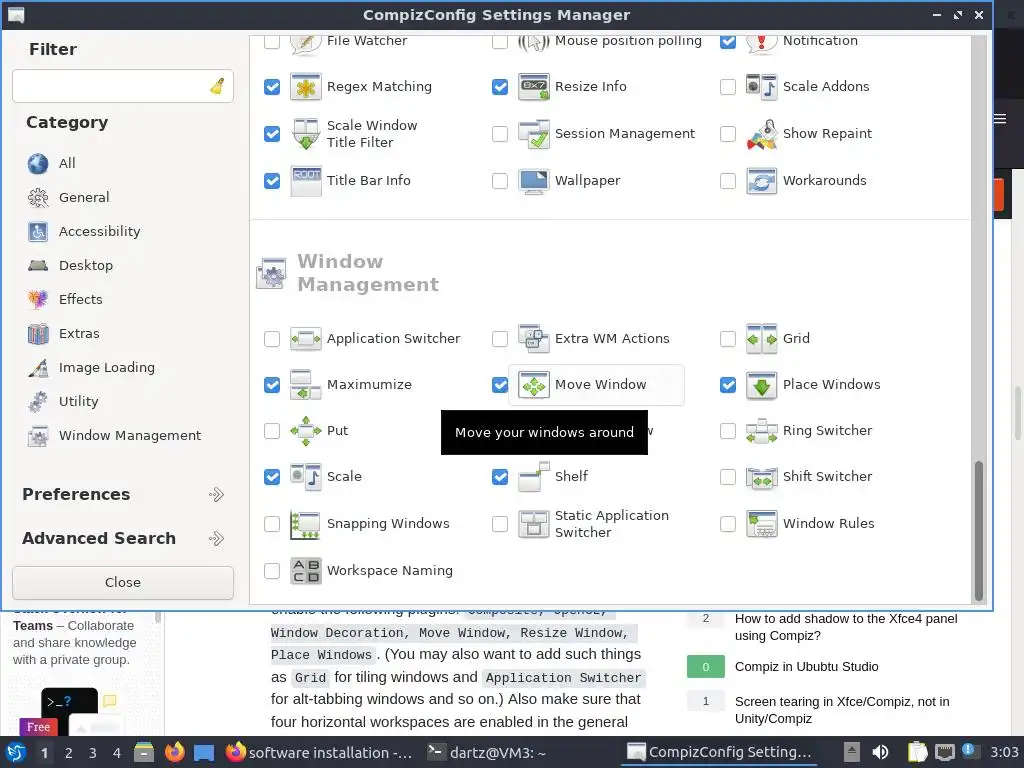Screen dimensions: 1024x768
Task: Open the Scale Addons plugin icon
Action: pyautogui.click(x=761, y=87)
